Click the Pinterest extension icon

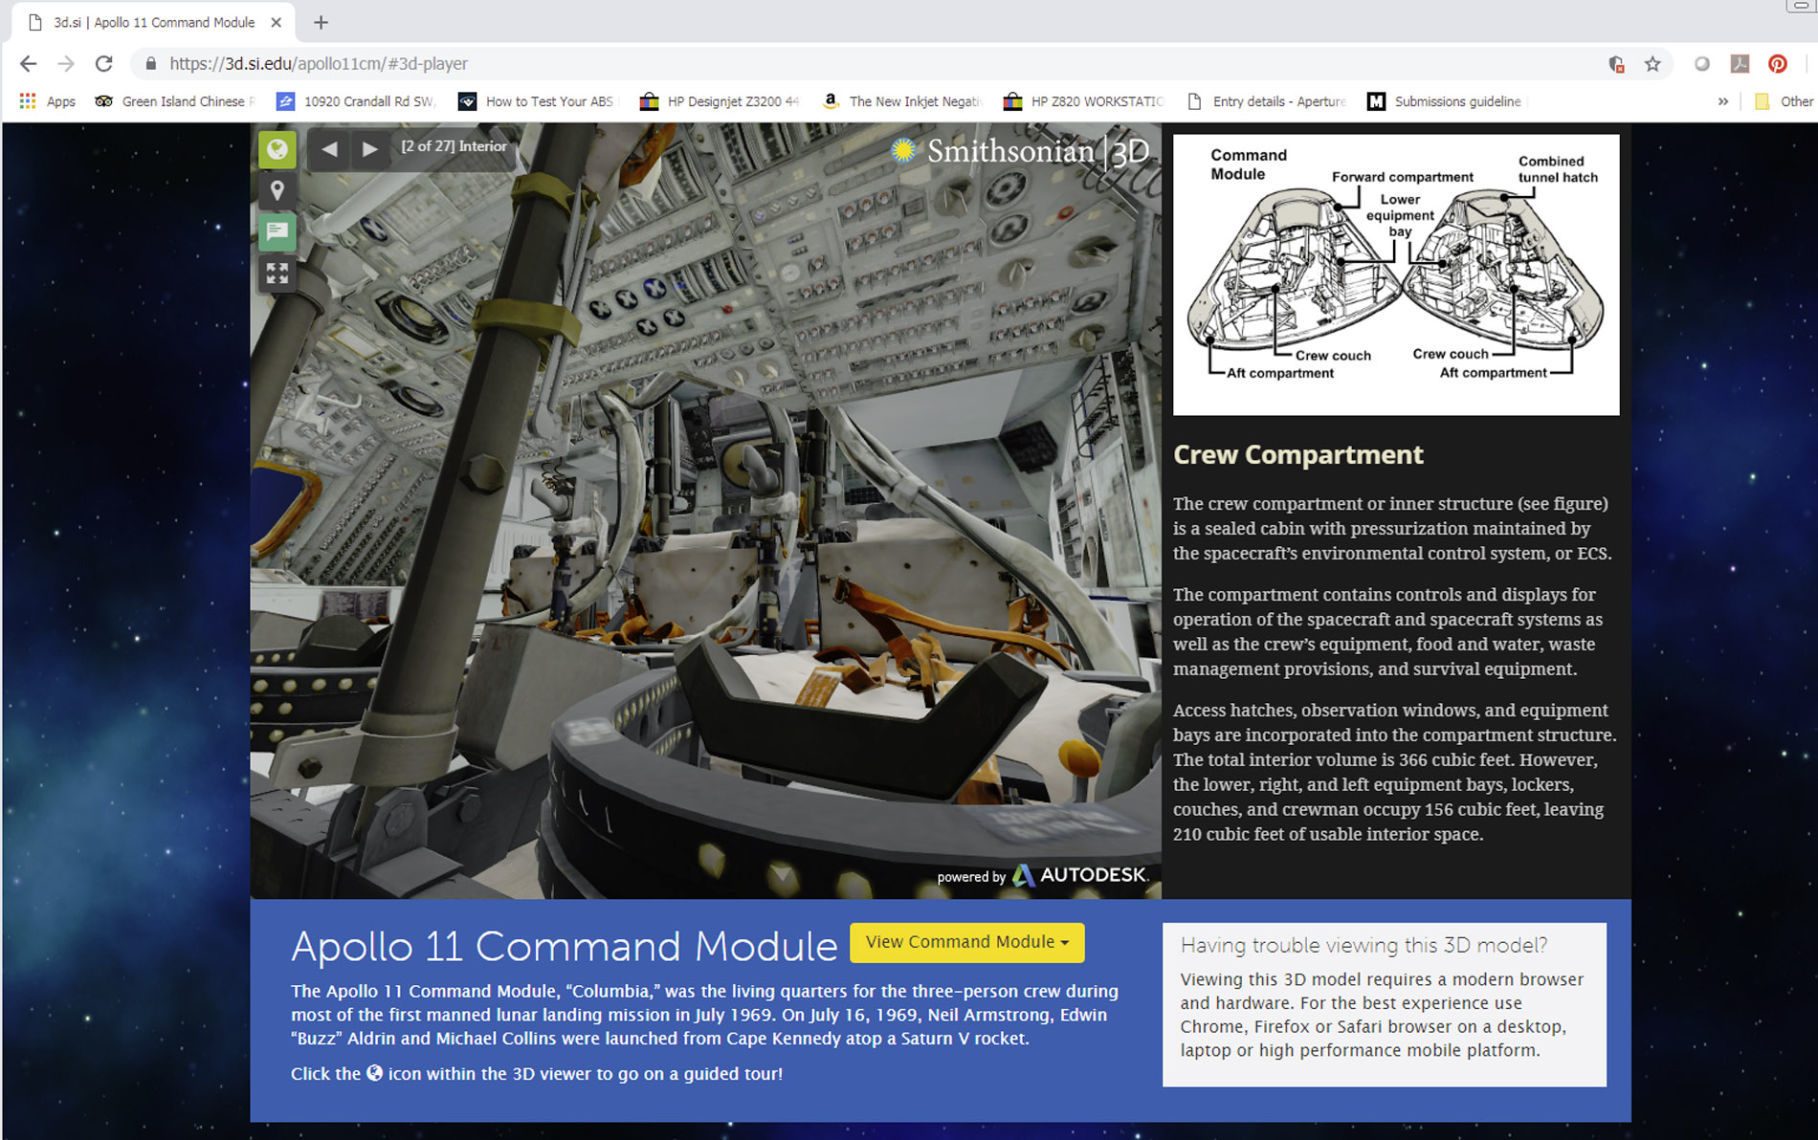[x=1777, y=64]
